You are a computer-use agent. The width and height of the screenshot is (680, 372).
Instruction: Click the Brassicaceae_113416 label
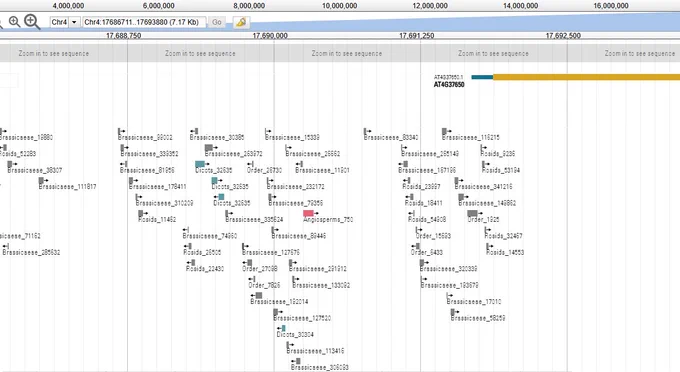coord(315,351)
